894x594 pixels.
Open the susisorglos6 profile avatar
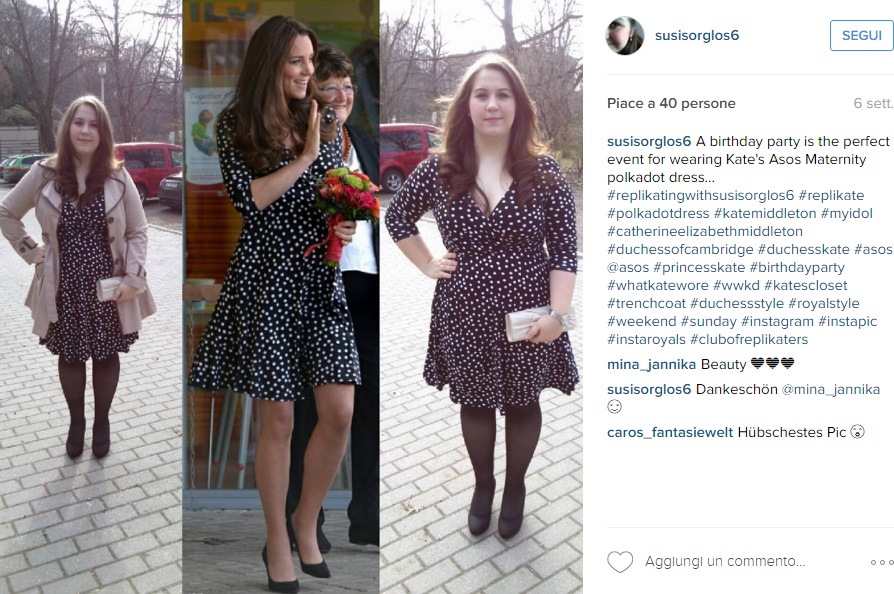(625, 35)
